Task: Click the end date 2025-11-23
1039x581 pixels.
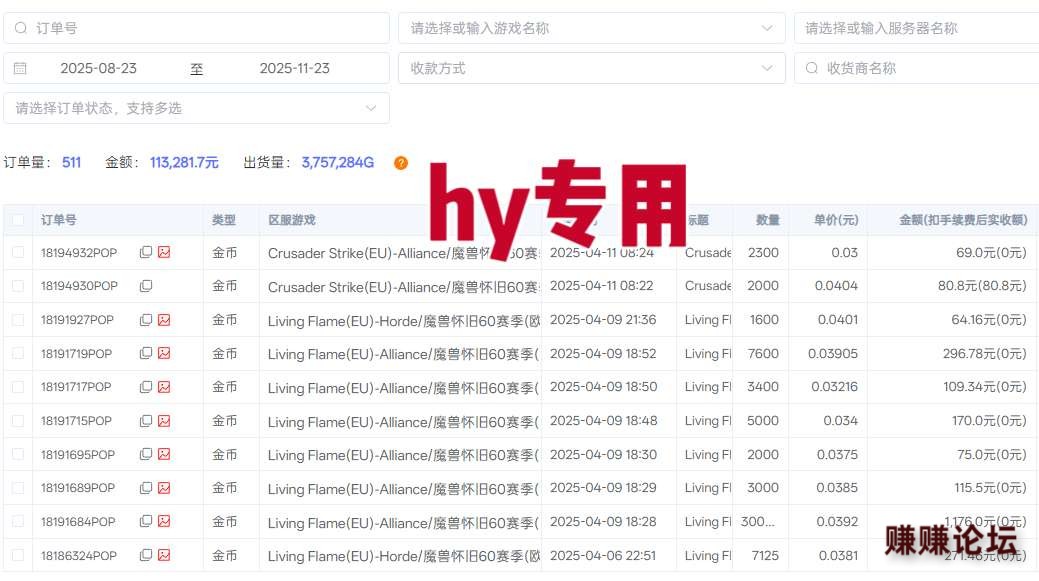Action: pyautogui.click(x=294, y=69)
